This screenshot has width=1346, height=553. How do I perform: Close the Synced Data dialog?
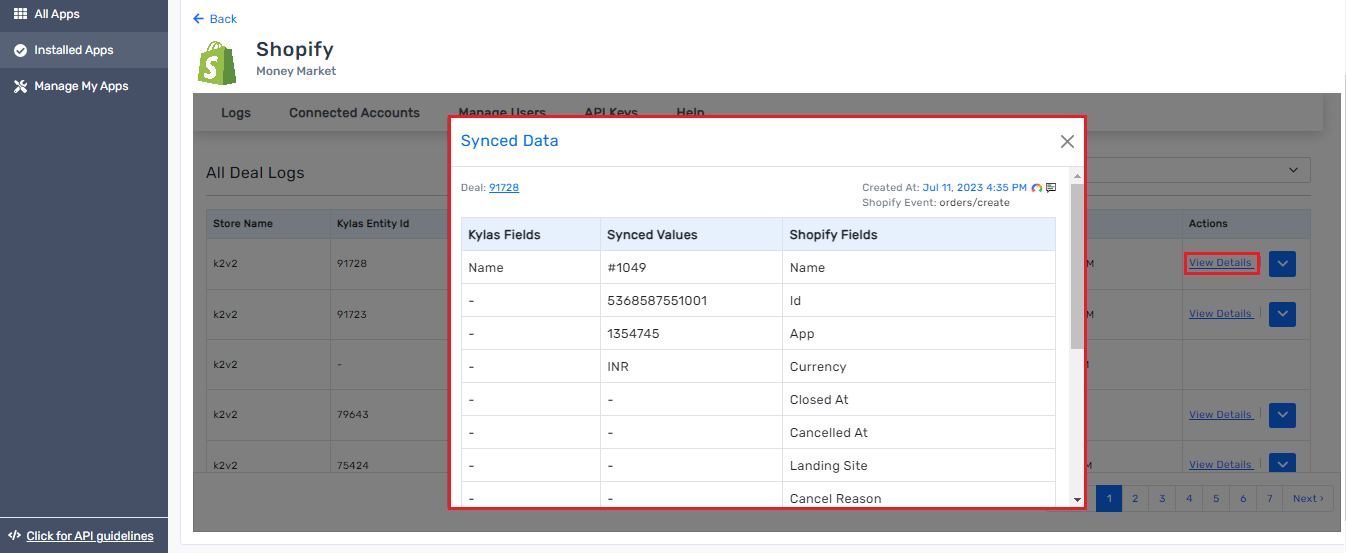(x=1067, y=142)
